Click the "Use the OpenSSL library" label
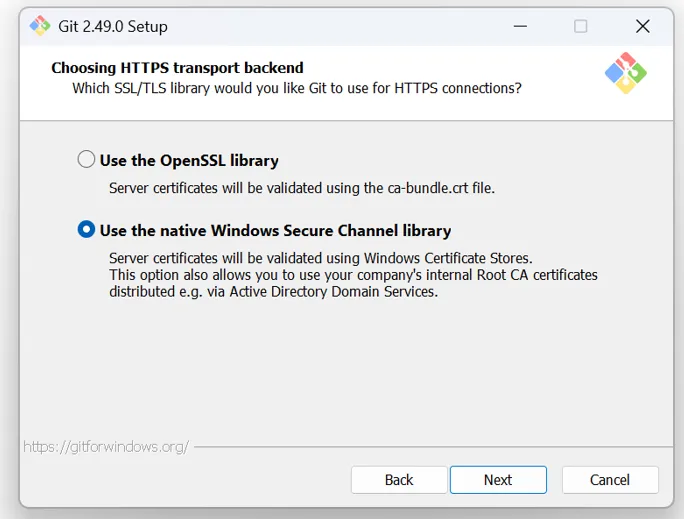Screen dimensions: 684x519 pos(189,161)
